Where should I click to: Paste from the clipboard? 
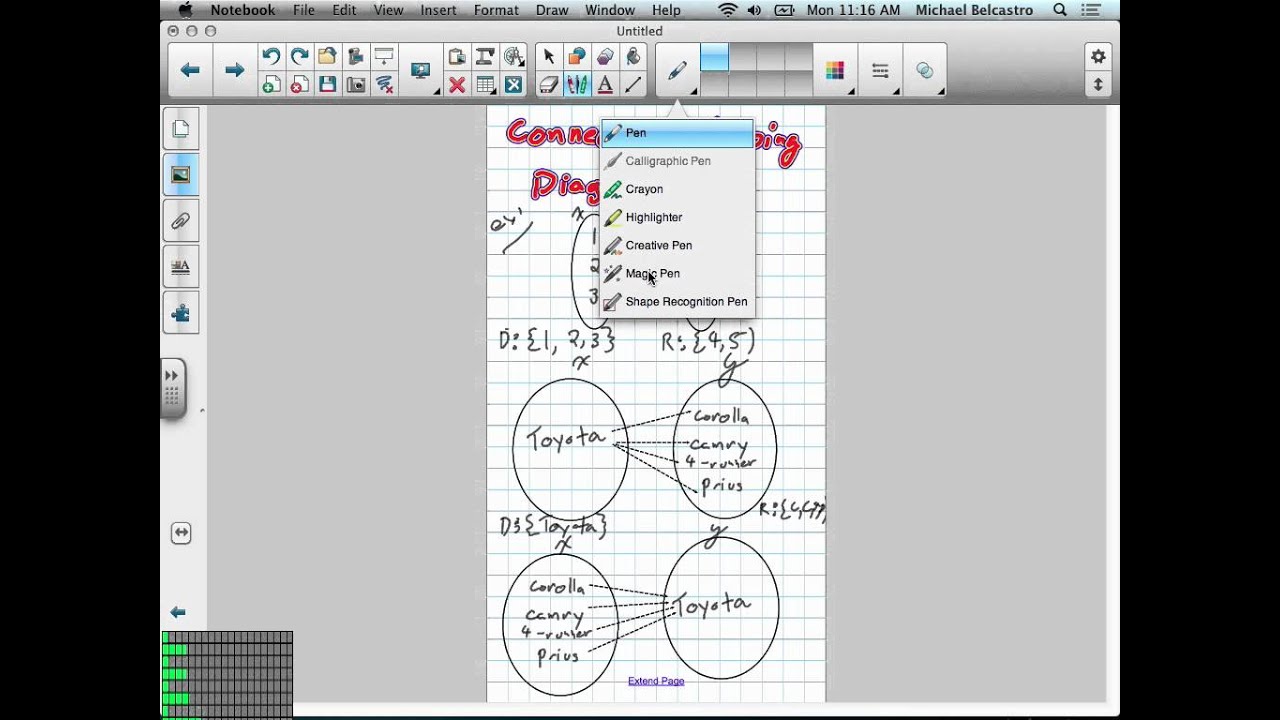click(x=457, y=57)
